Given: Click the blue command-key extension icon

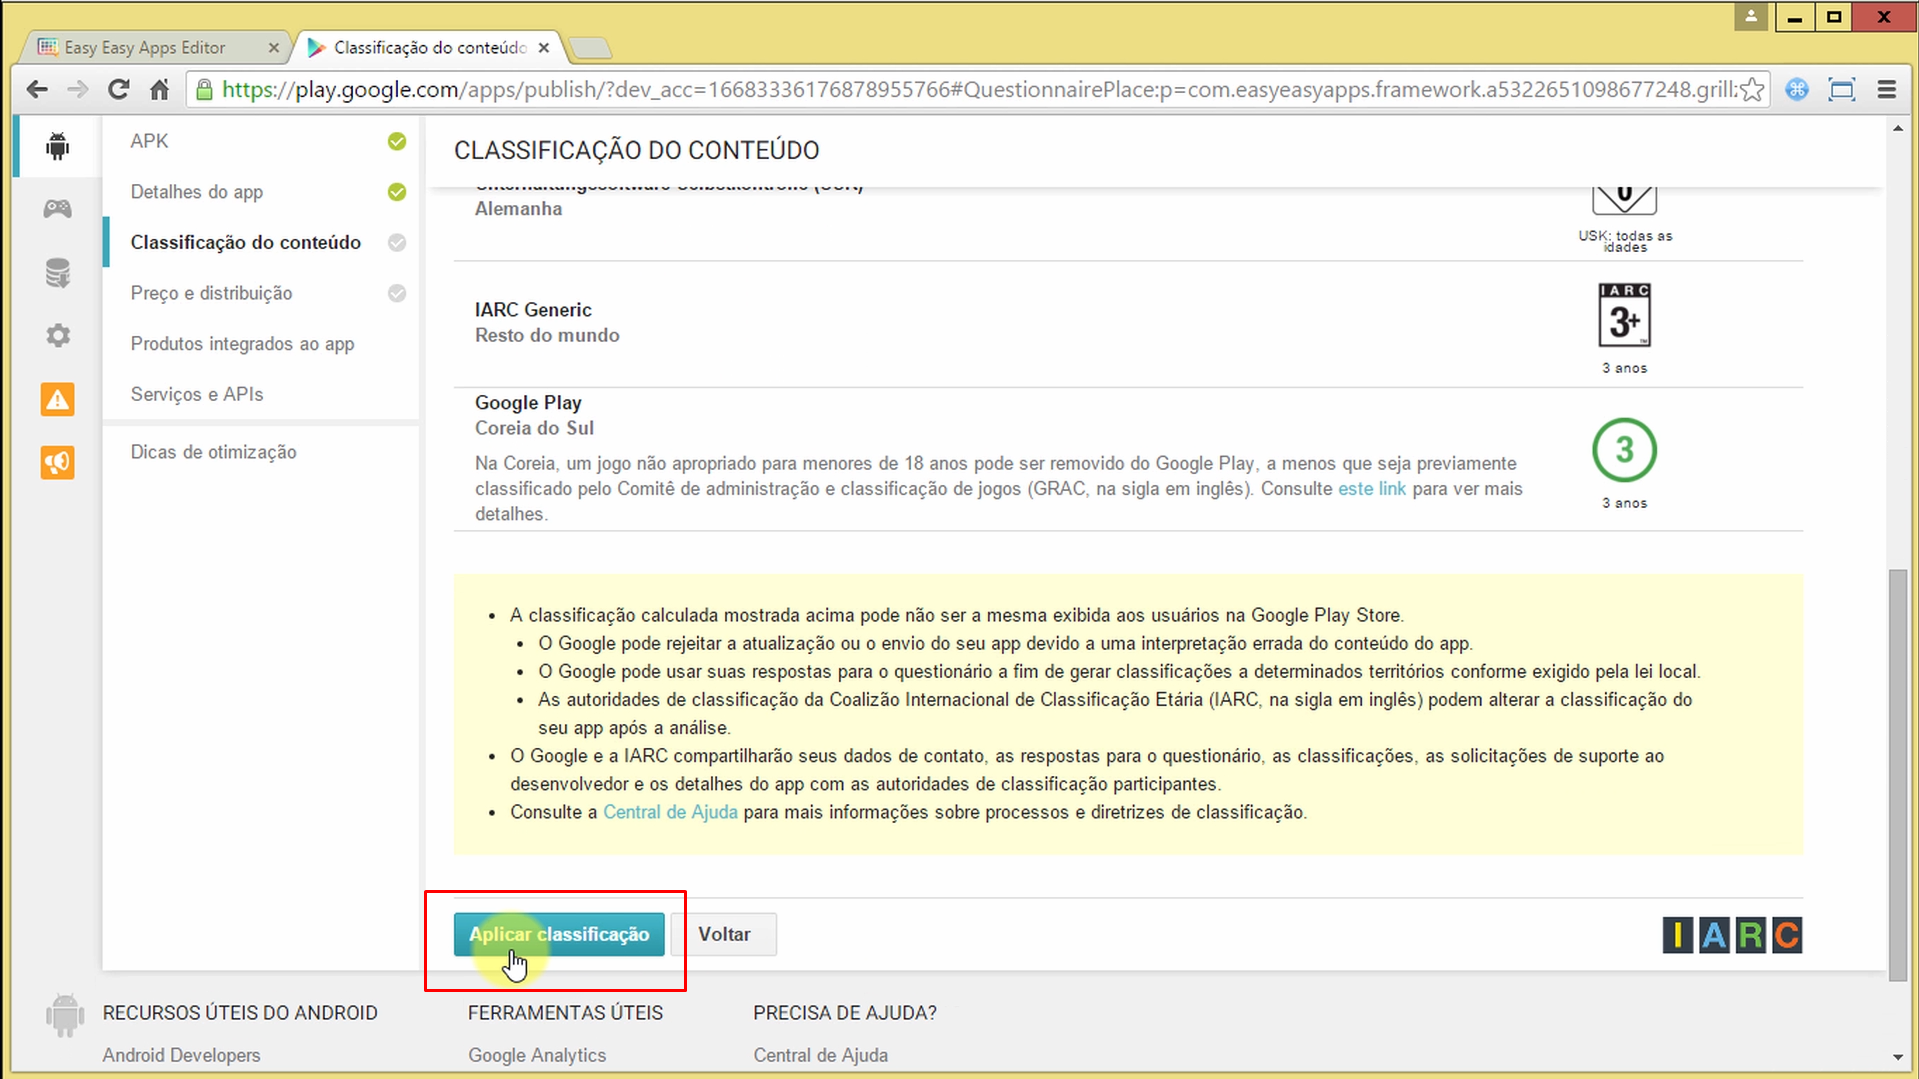Looking at the screenshot, I should pyautogui.click(x=1797, y=89).
